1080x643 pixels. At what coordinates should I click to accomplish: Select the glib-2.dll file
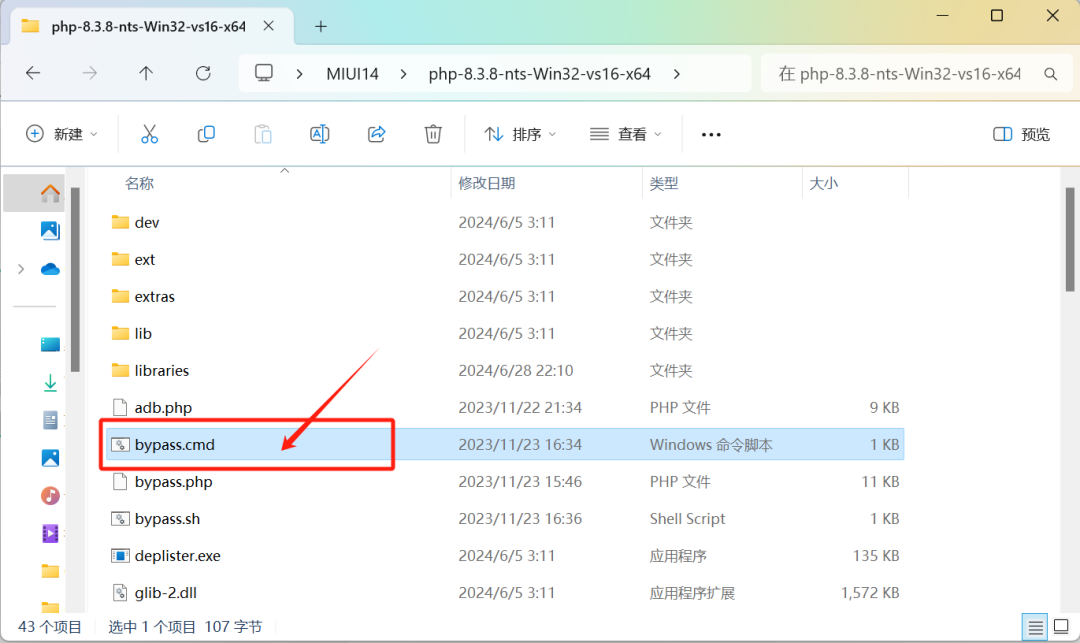click(505, 593)
